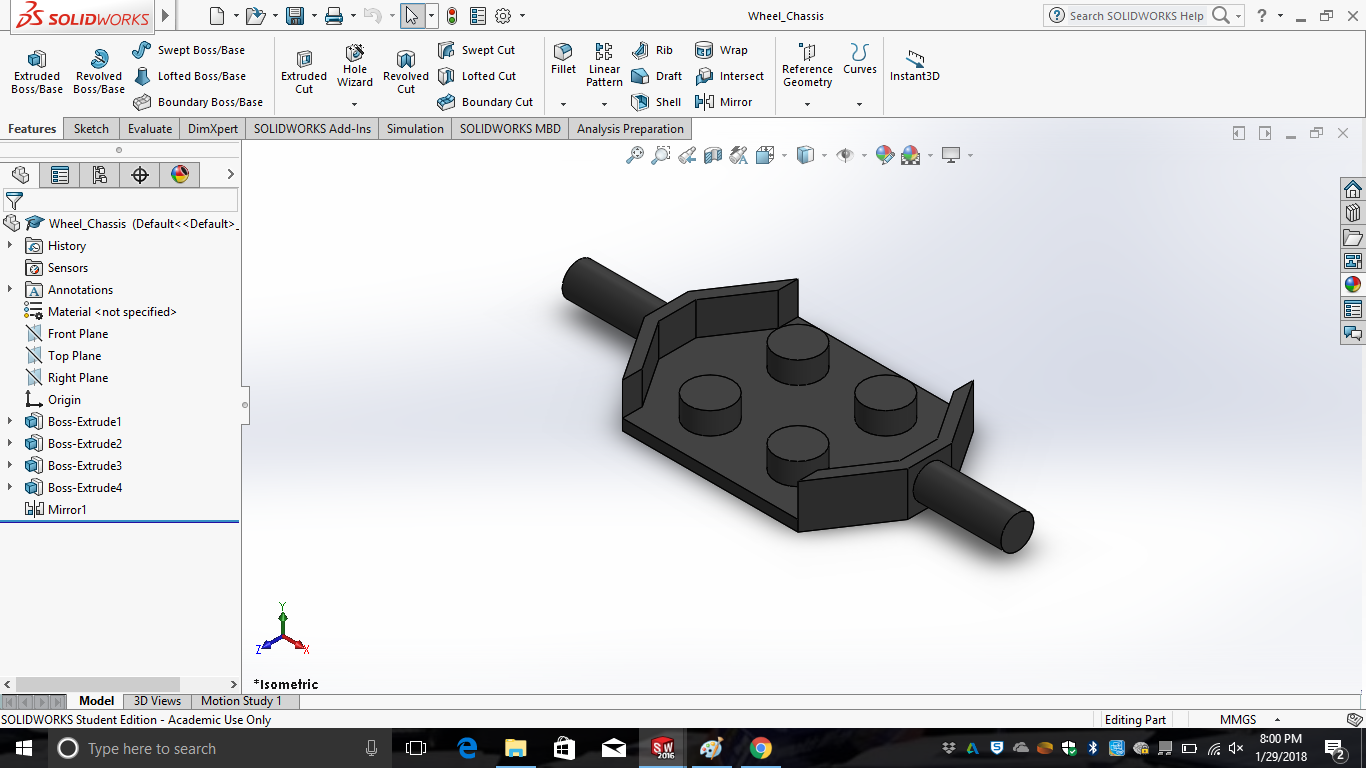The image size is (1366, 768).
Task: Click the Lofted Cut feature
Action: (476, 76)
